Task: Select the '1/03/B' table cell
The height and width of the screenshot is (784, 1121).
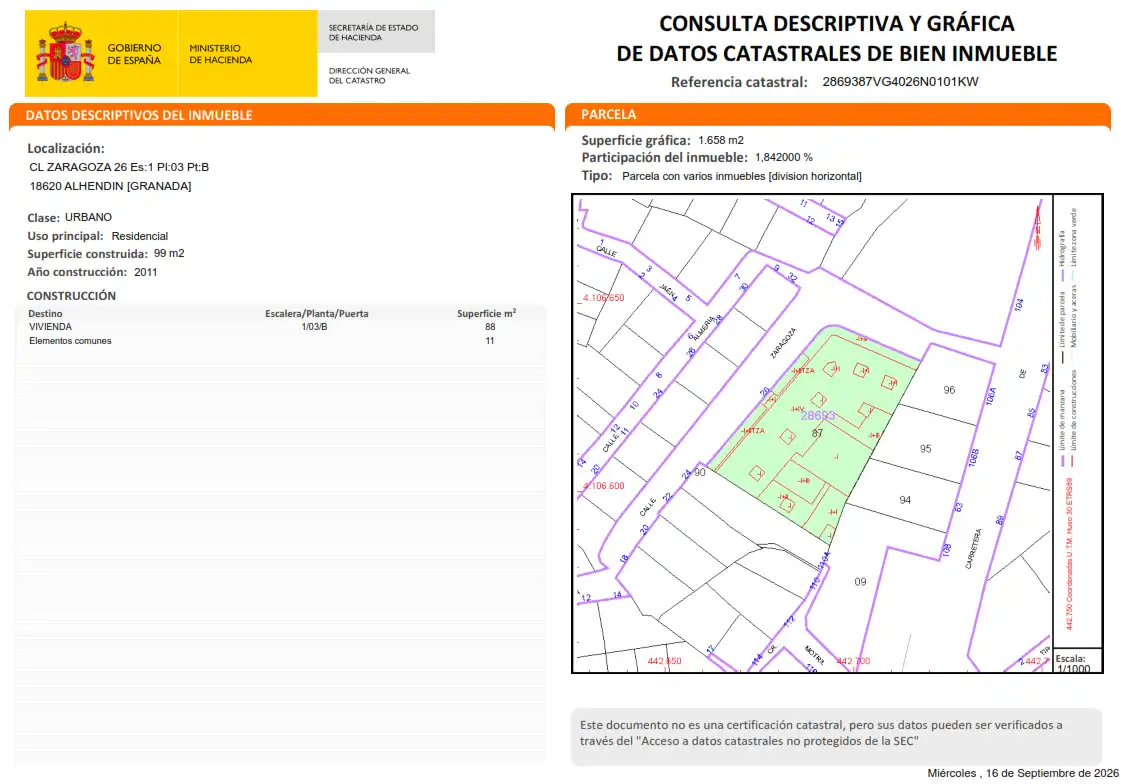Action: point(315,327)
